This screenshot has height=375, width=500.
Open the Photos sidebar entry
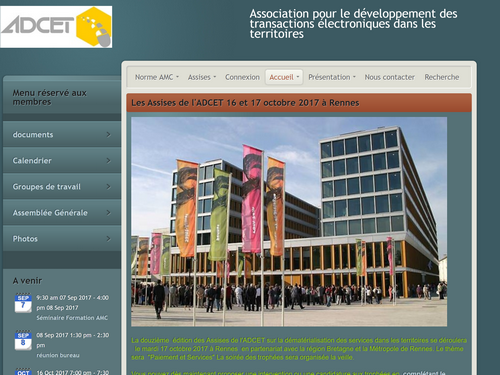point(62,238)
